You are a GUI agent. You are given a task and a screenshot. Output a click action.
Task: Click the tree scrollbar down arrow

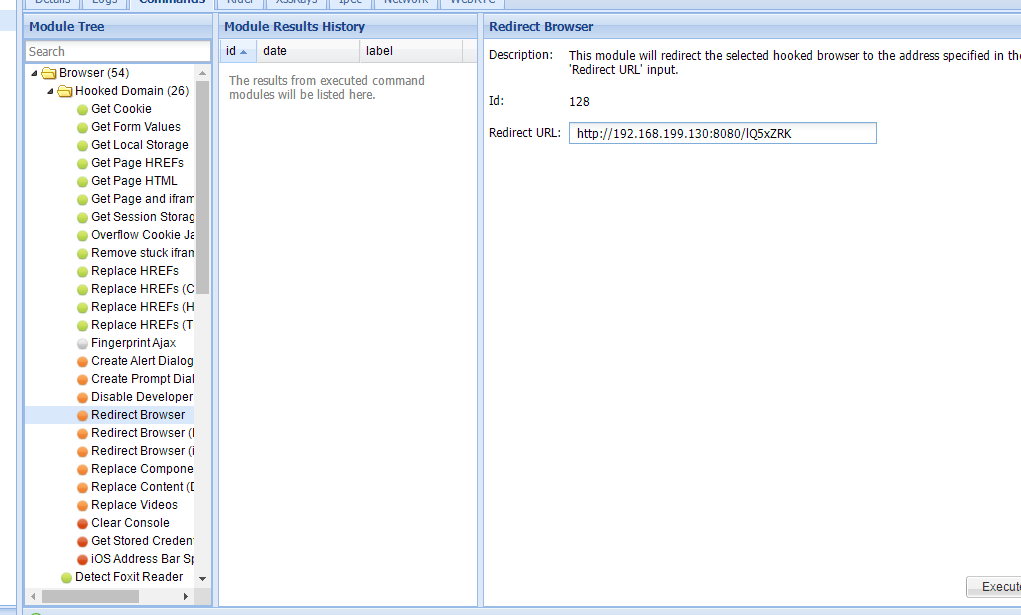click(203, 579)
